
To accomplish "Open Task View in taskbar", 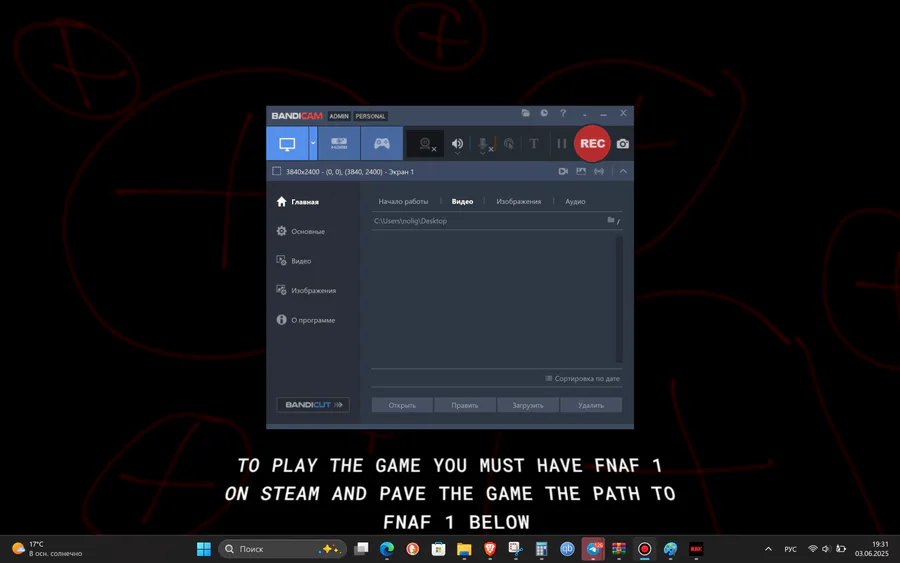I will (361, 549).
